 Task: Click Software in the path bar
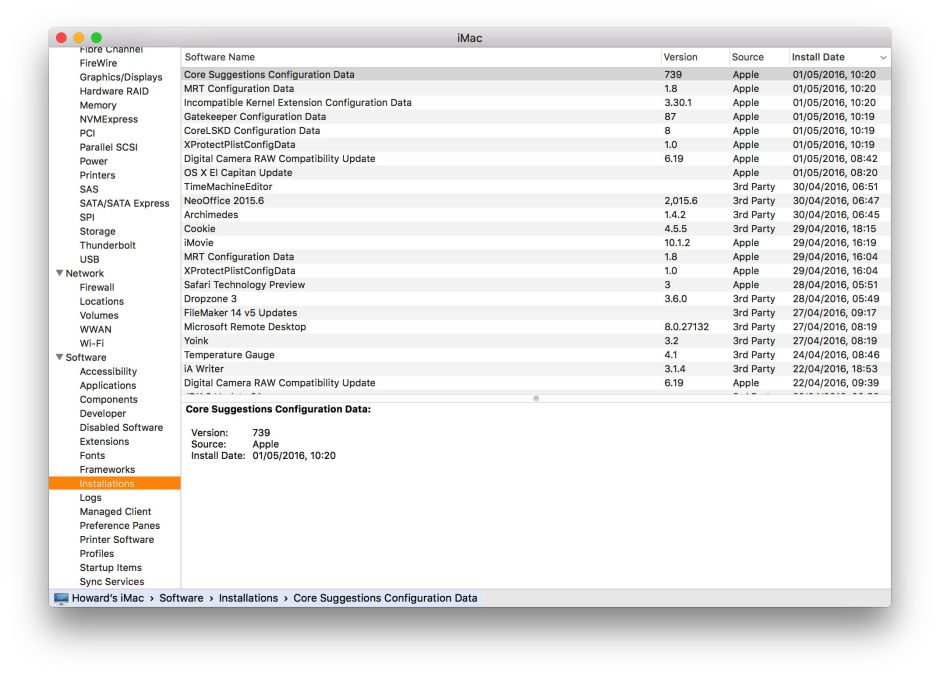(x=181, y=598)
